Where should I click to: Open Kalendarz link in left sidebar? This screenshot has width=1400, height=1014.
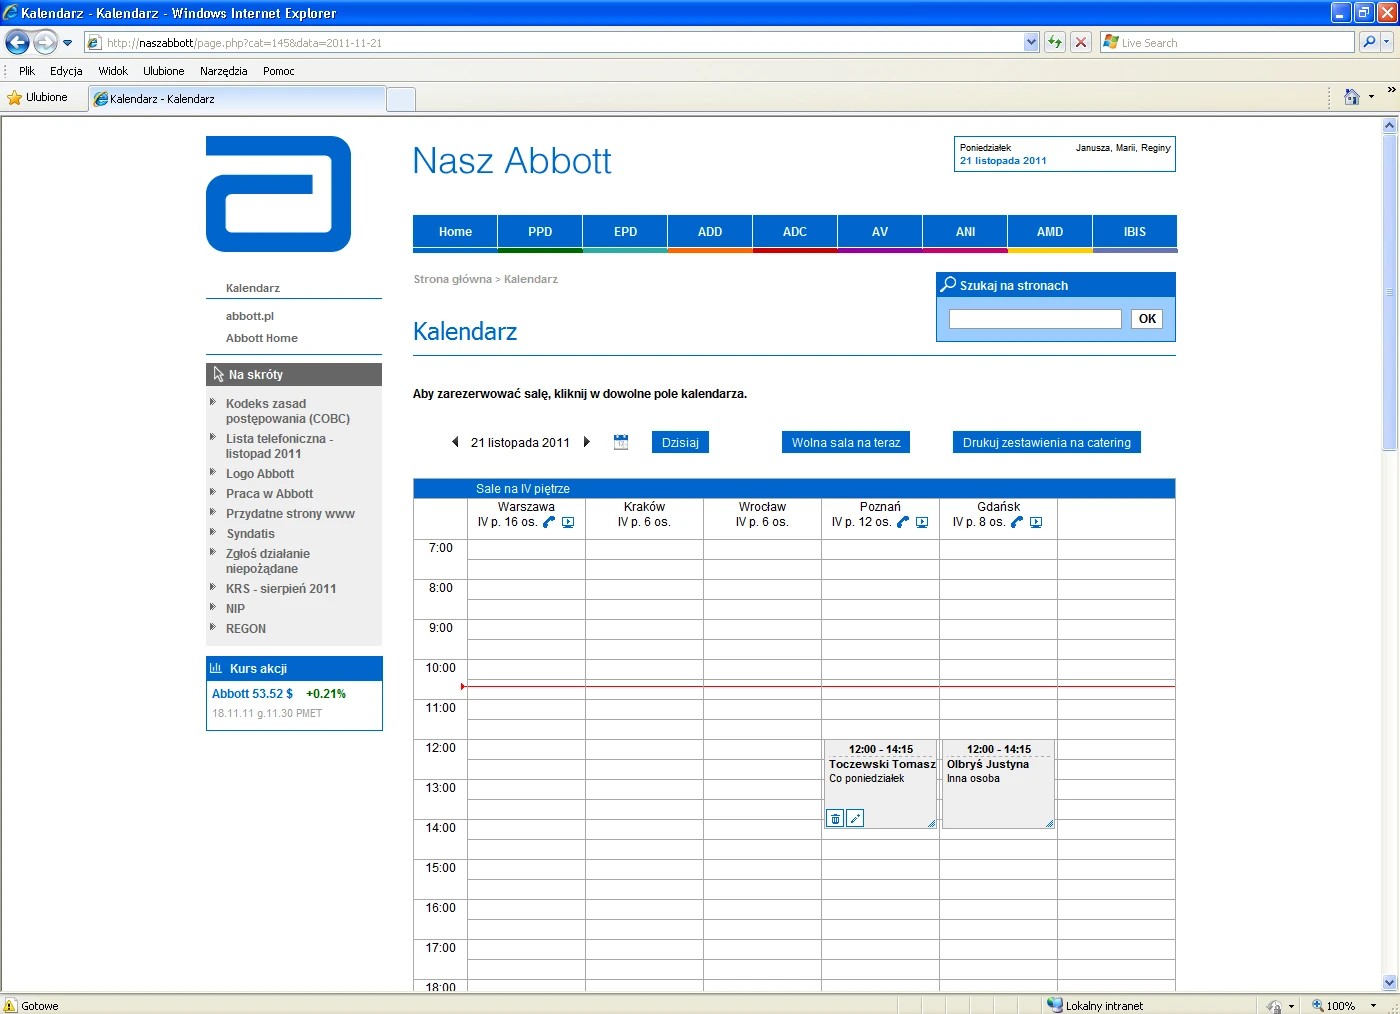253,288
